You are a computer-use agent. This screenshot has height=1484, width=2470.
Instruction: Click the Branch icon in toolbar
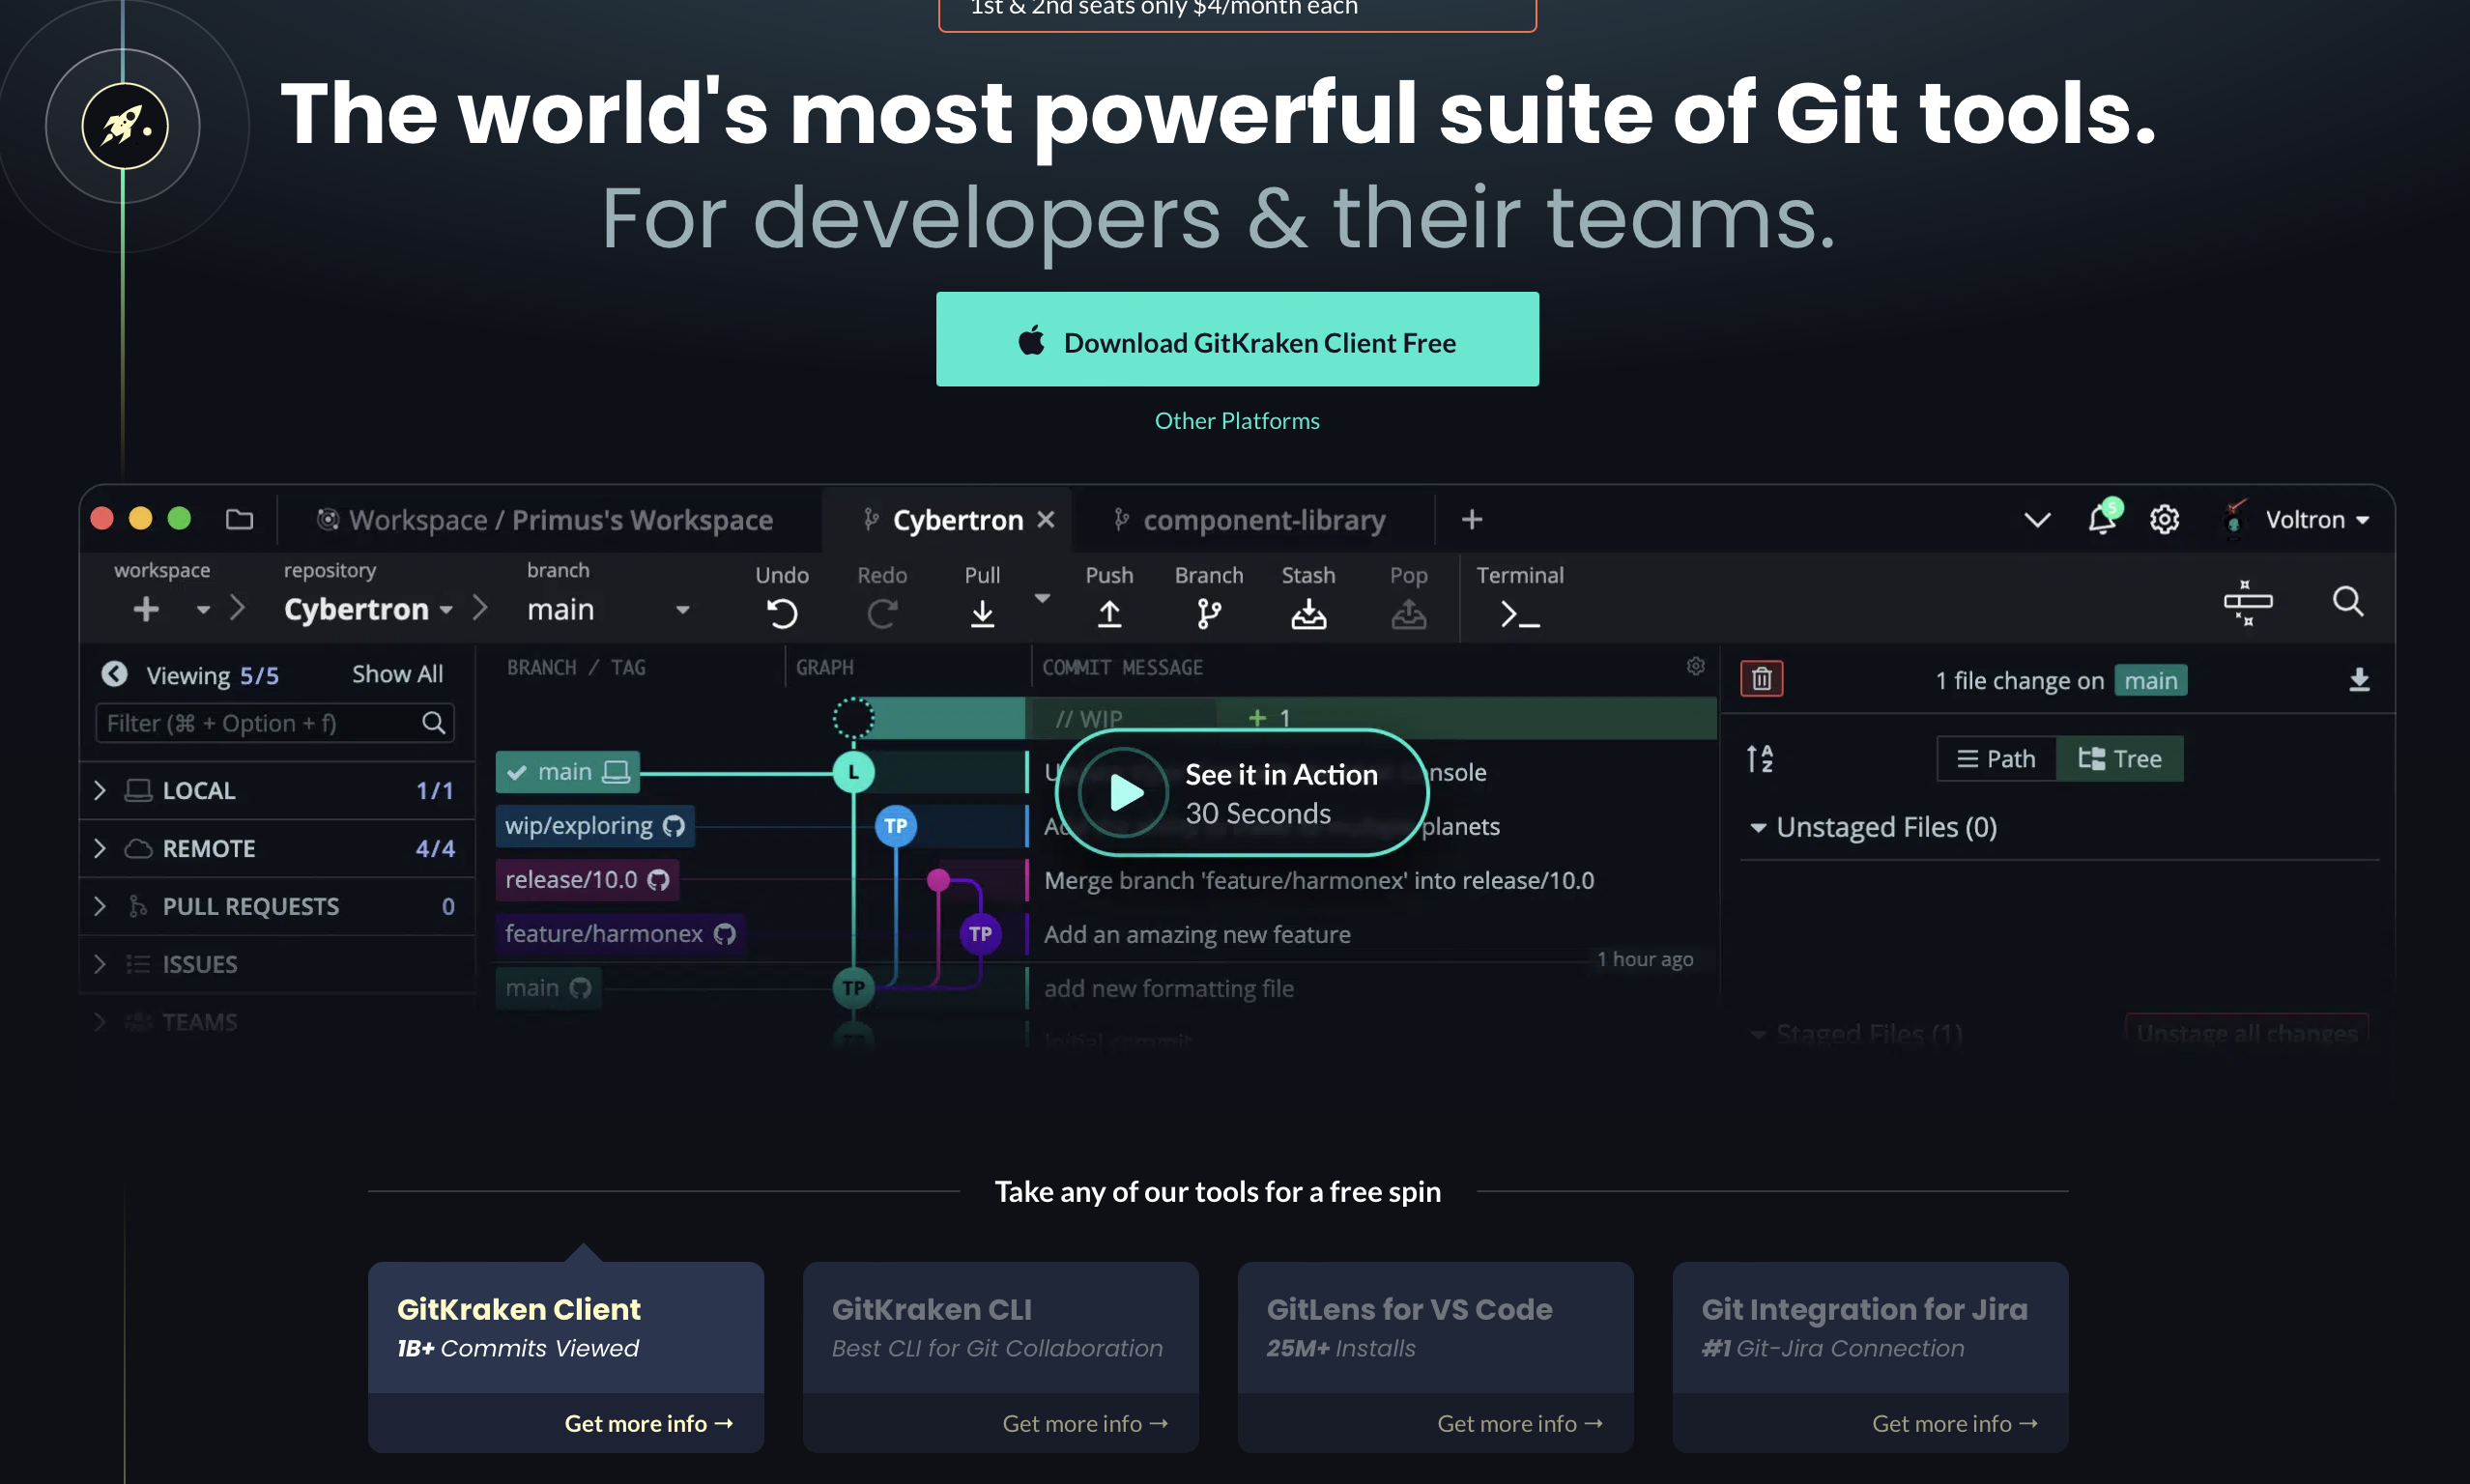tap(1209, 613)
